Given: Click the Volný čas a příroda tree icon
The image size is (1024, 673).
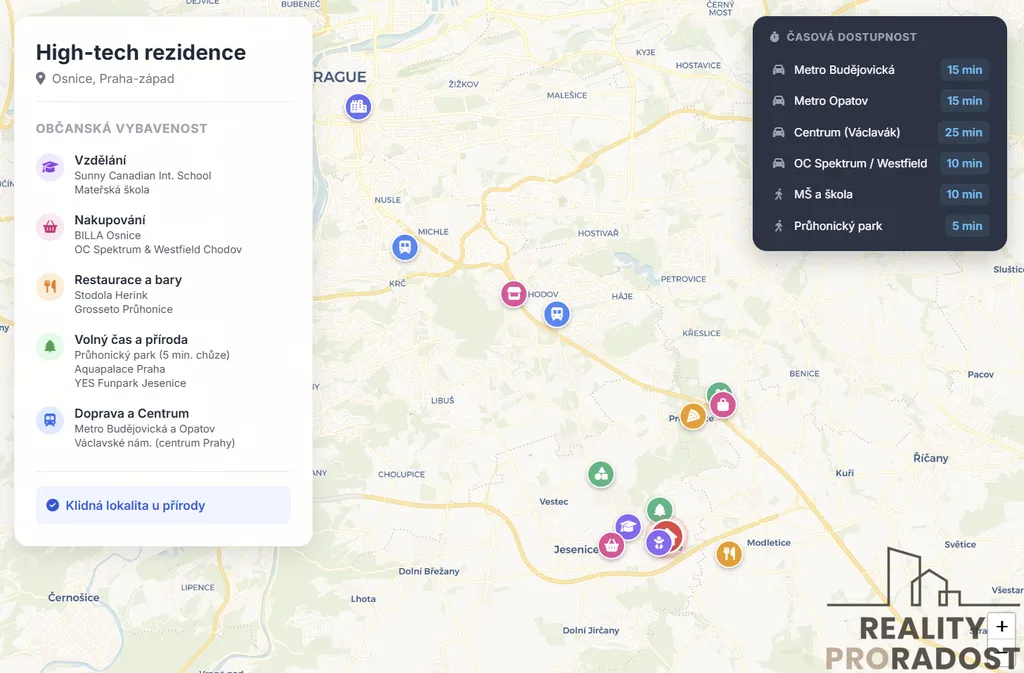Looking at the screenshot, I should (50, 347).
